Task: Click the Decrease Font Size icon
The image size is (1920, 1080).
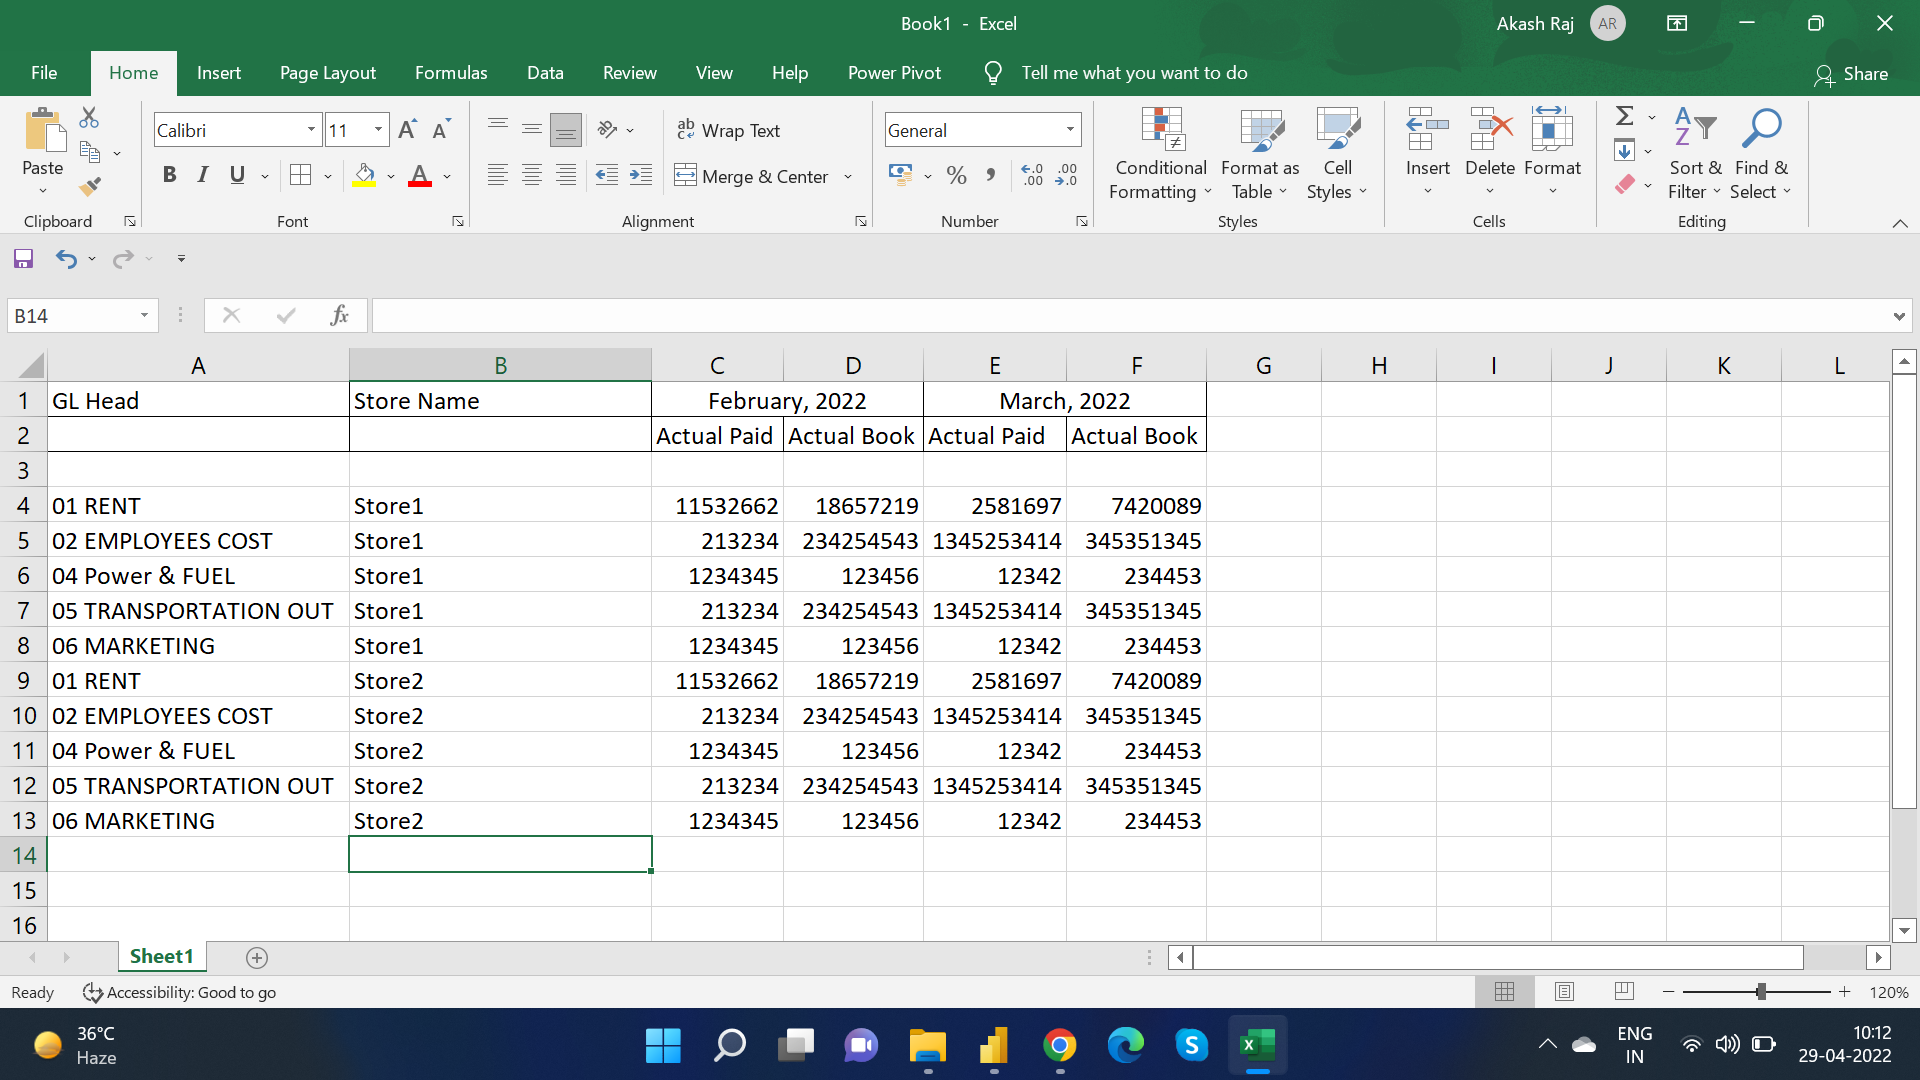Action: tap(441, 130)
